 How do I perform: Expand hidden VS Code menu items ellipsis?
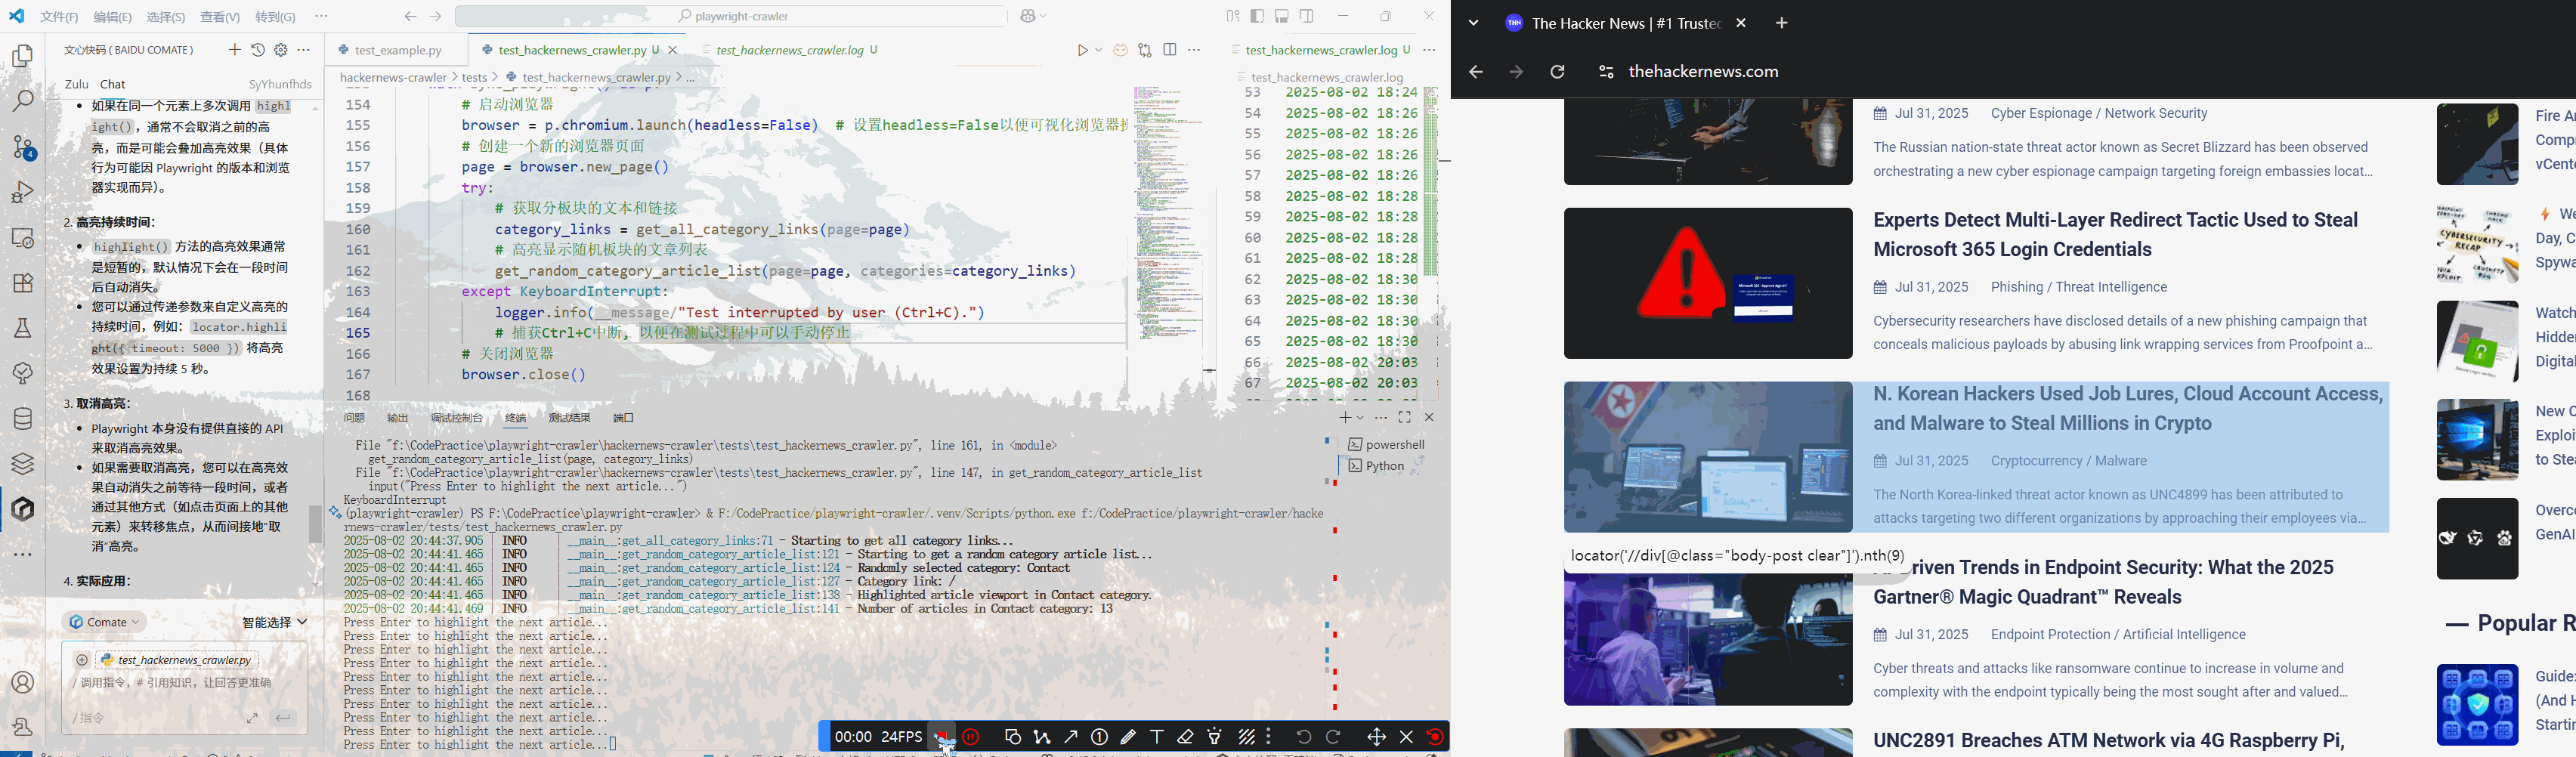(x=321, y=17)
